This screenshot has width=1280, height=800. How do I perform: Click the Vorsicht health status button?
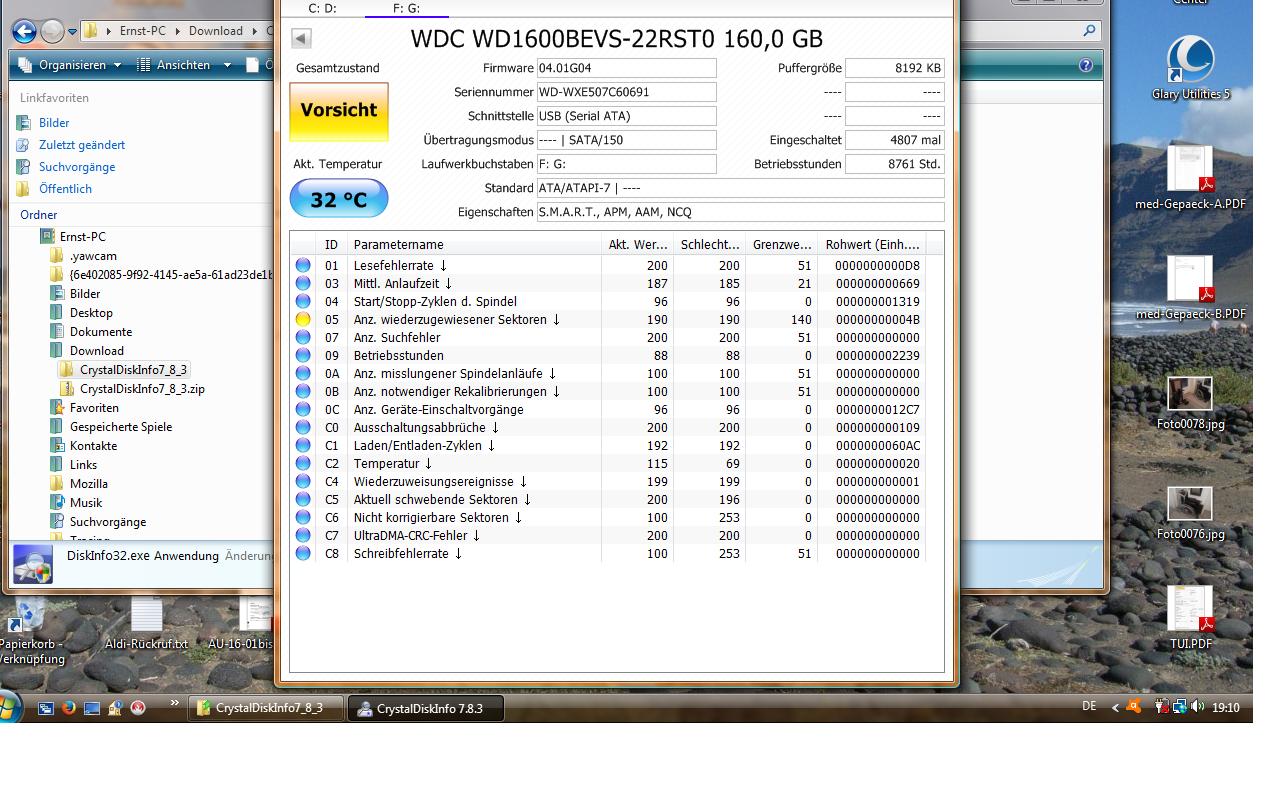coord(339,111)
